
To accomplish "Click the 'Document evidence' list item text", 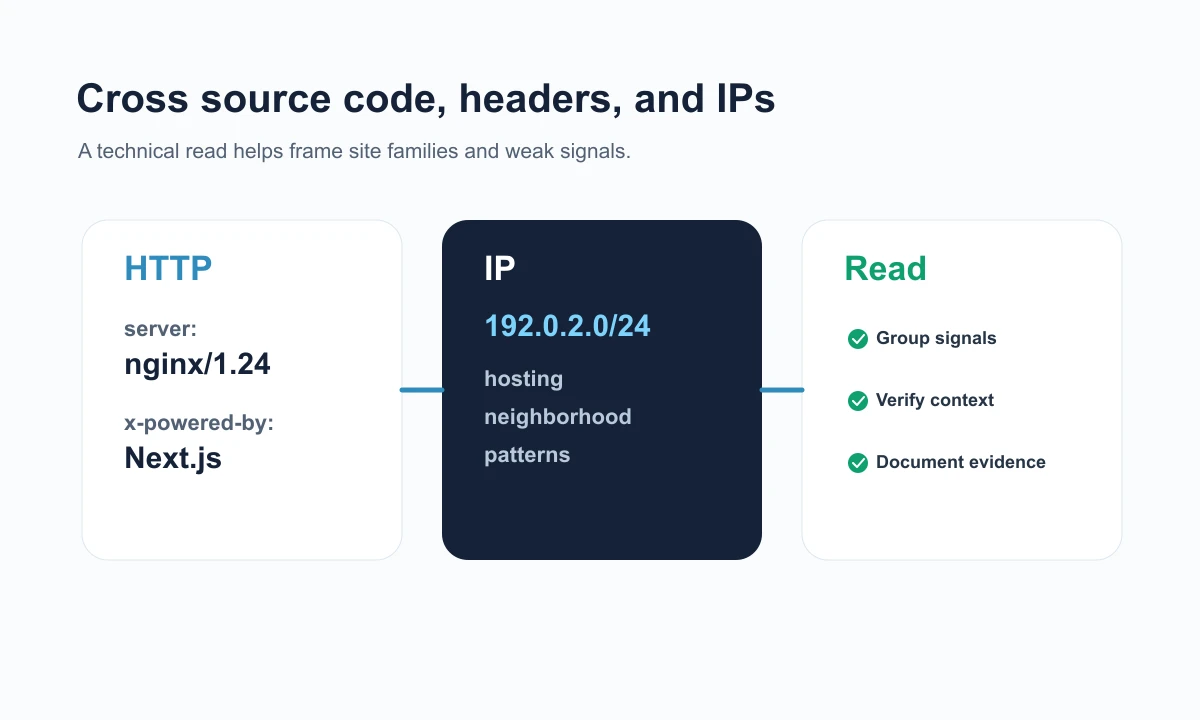I will tap(961, 462).
